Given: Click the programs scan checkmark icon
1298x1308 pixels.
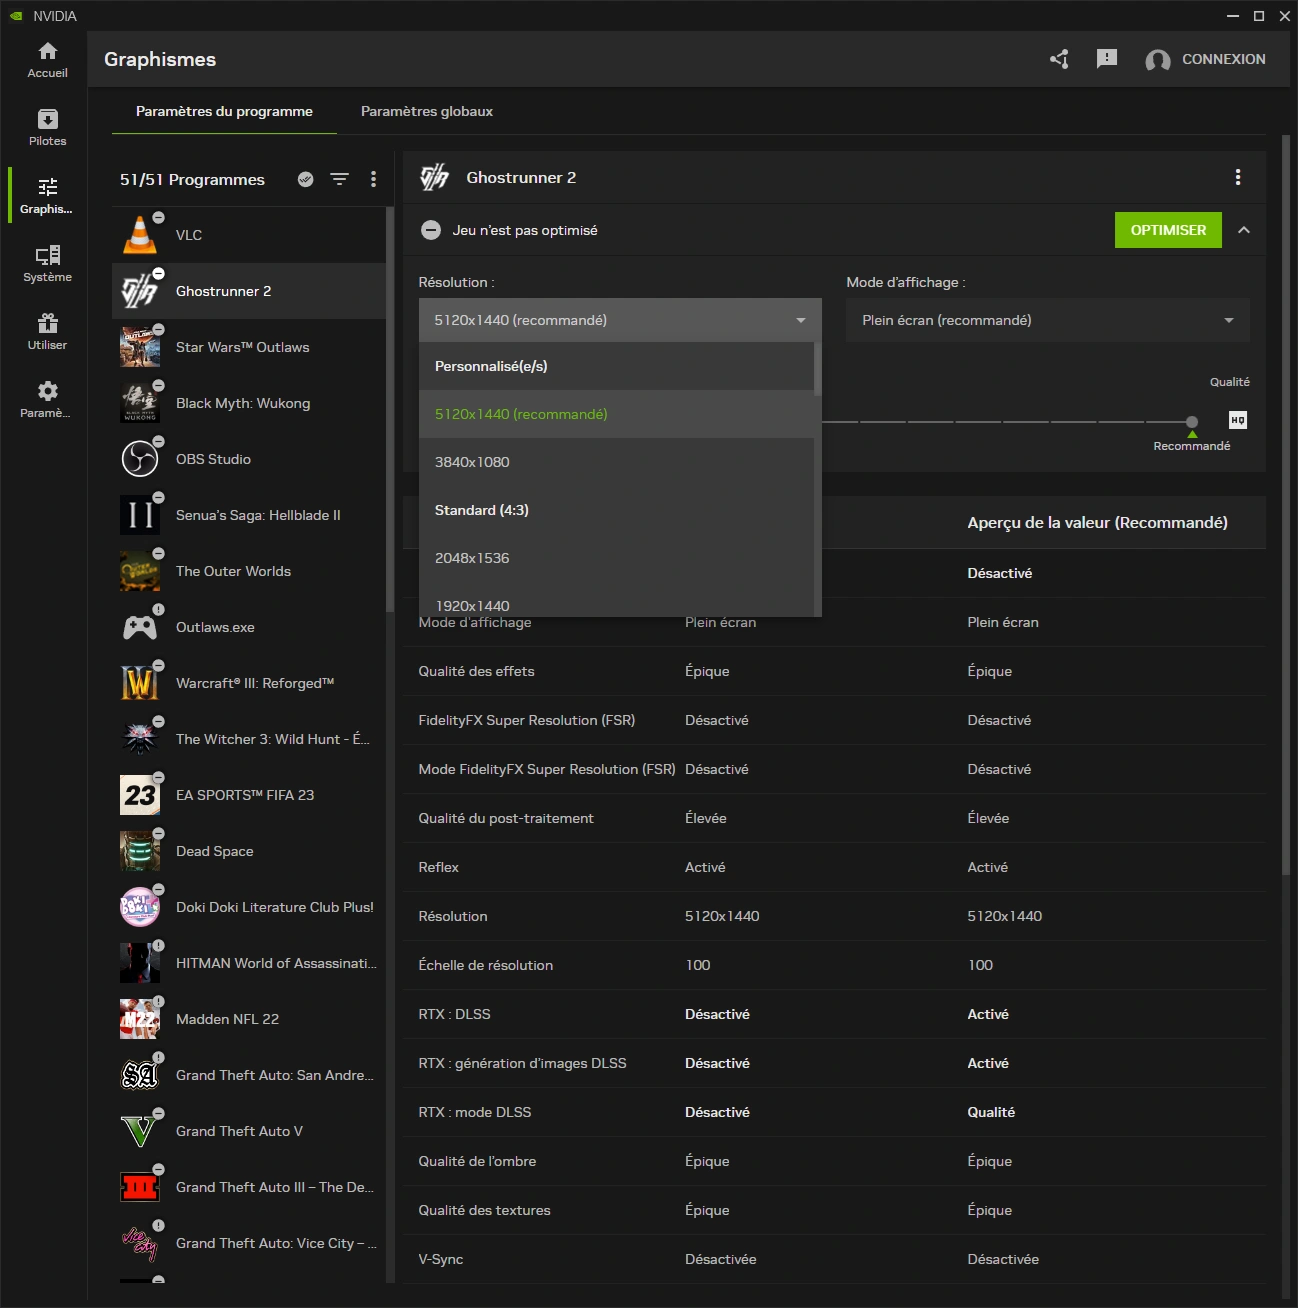Looking at the screenshot, I should click(x=306, y=179).
